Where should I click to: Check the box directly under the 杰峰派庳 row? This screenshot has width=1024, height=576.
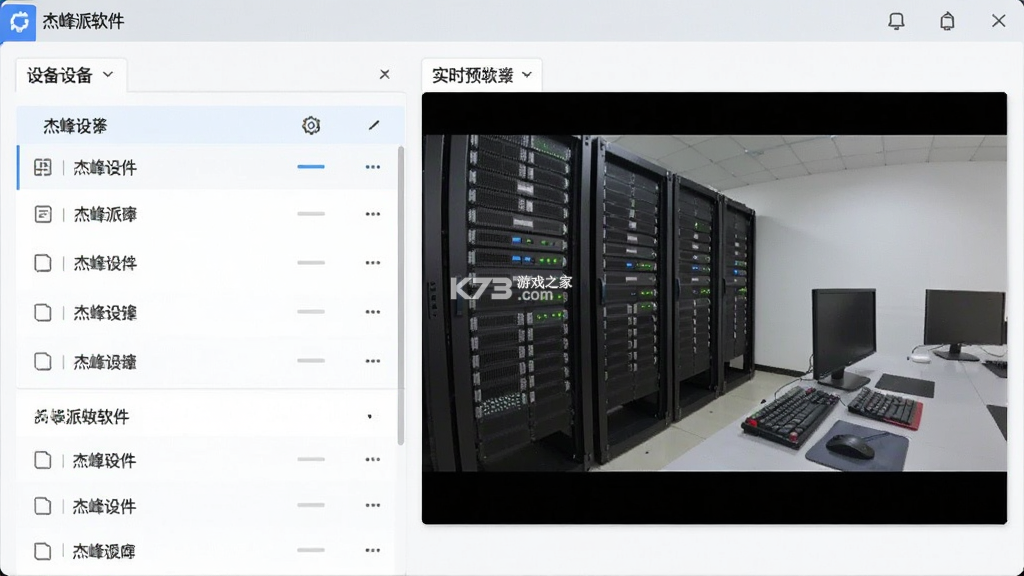pyautogui.click(x=42, y=263)
